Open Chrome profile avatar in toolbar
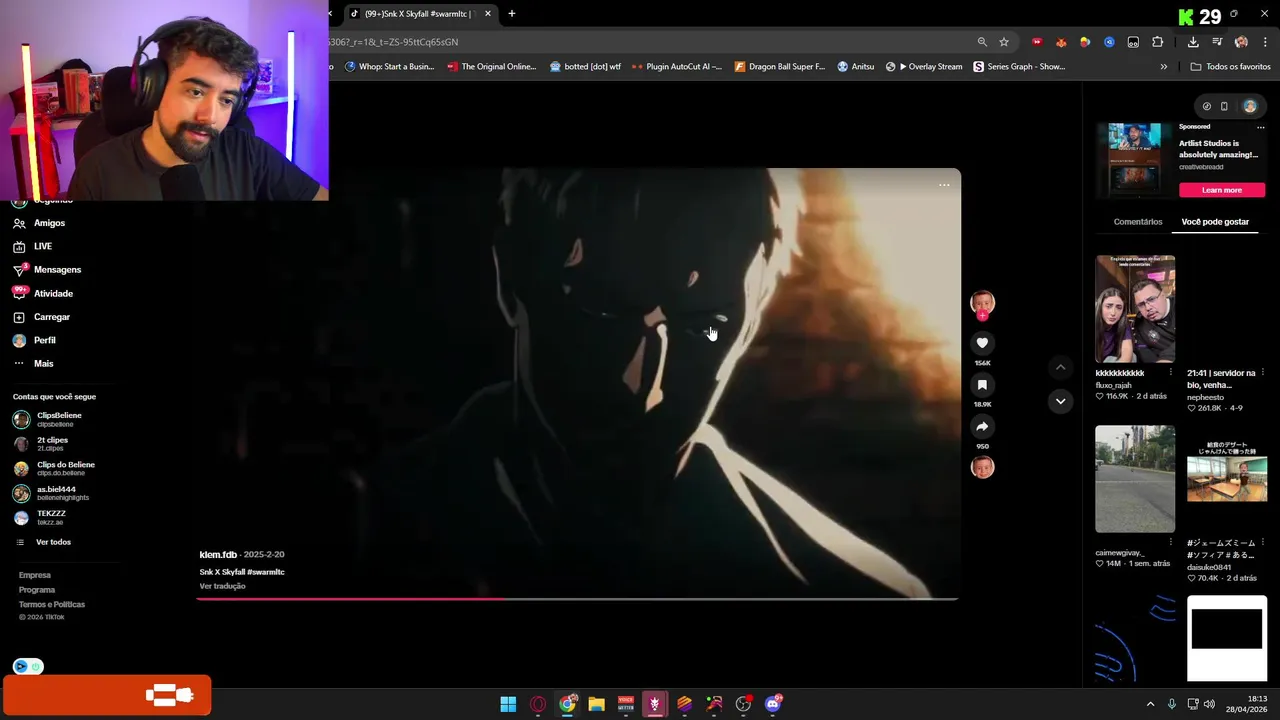Screen dimensions: 1280x720 coord(1241,42)
